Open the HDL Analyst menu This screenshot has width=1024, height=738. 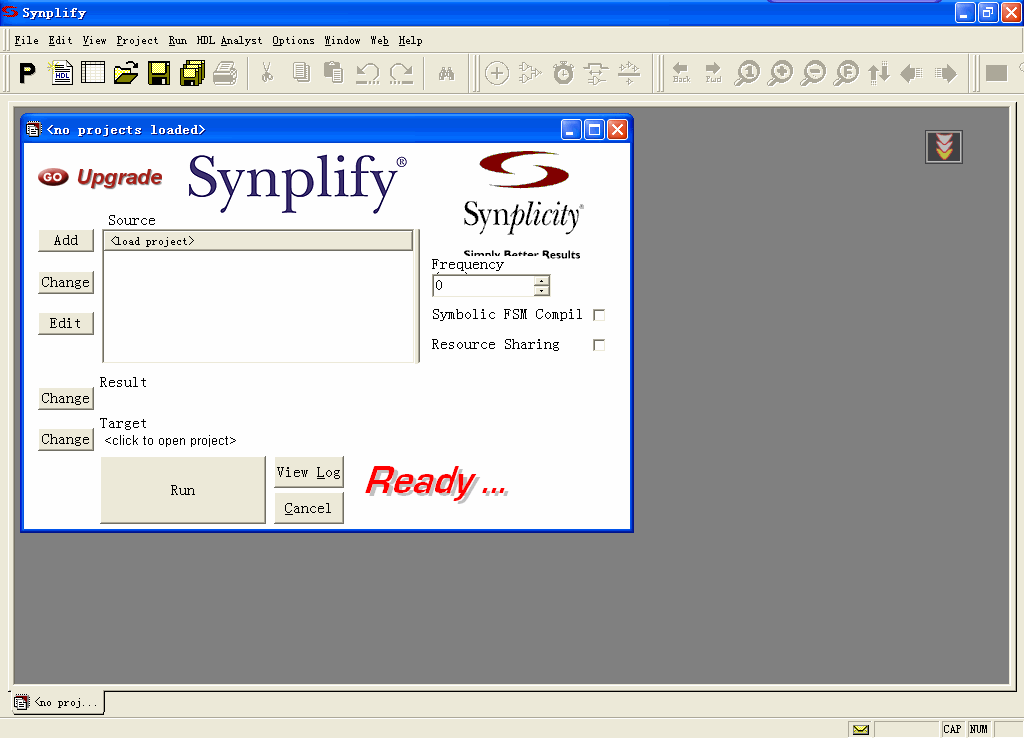point(229,40)
